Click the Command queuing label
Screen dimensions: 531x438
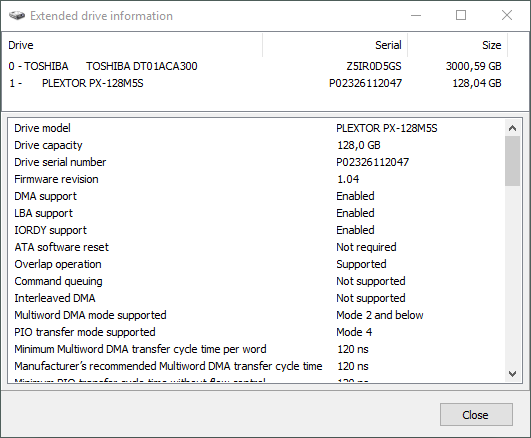58,281
